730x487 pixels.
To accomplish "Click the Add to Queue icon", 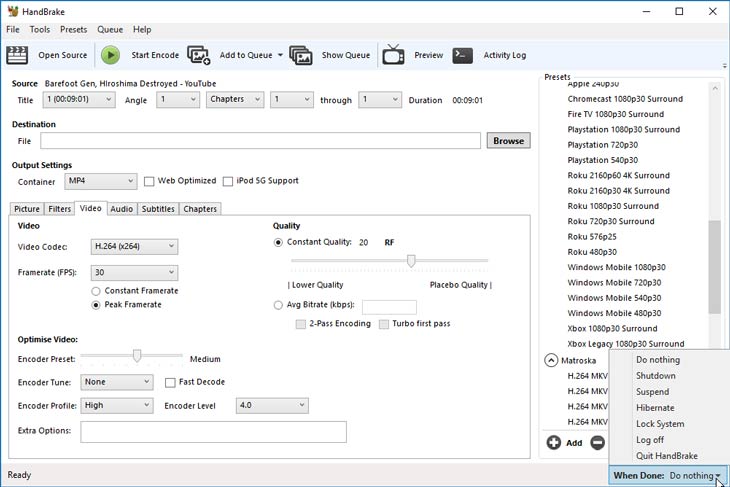I will (199, 55).
